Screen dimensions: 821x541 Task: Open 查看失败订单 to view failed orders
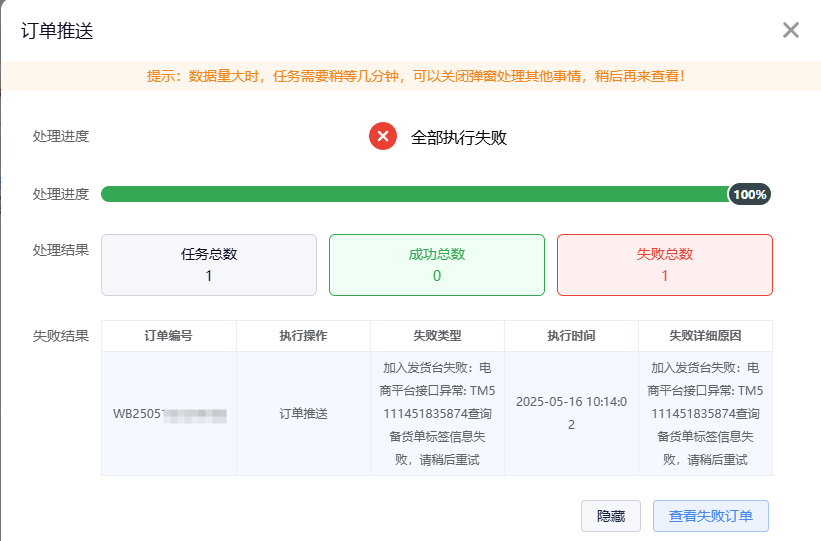[x=711, y=516]
